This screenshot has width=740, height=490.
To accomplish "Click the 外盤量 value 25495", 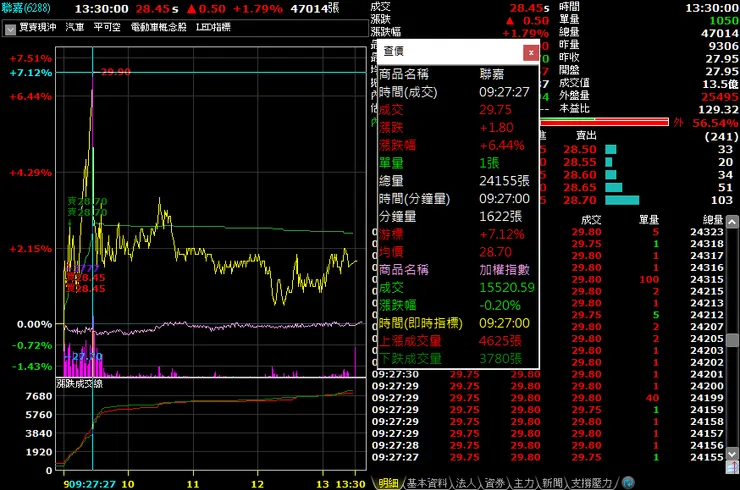I will [x=719, y=97].
